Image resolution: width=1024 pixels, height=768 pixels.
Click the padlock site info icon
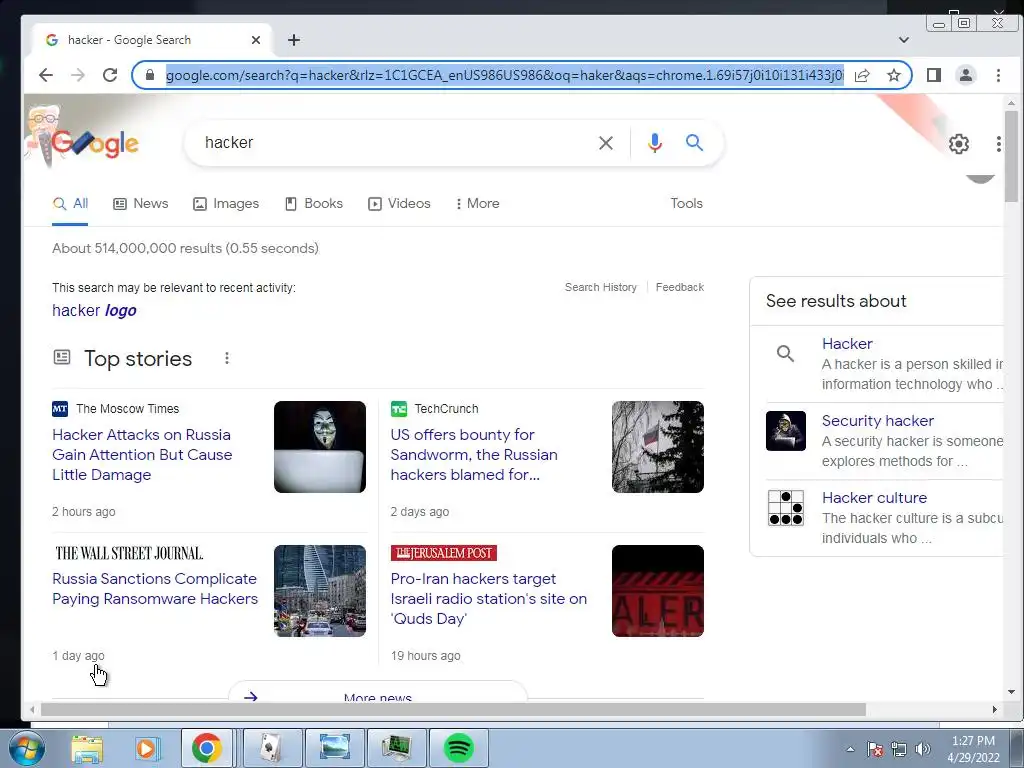coord(150,75)
